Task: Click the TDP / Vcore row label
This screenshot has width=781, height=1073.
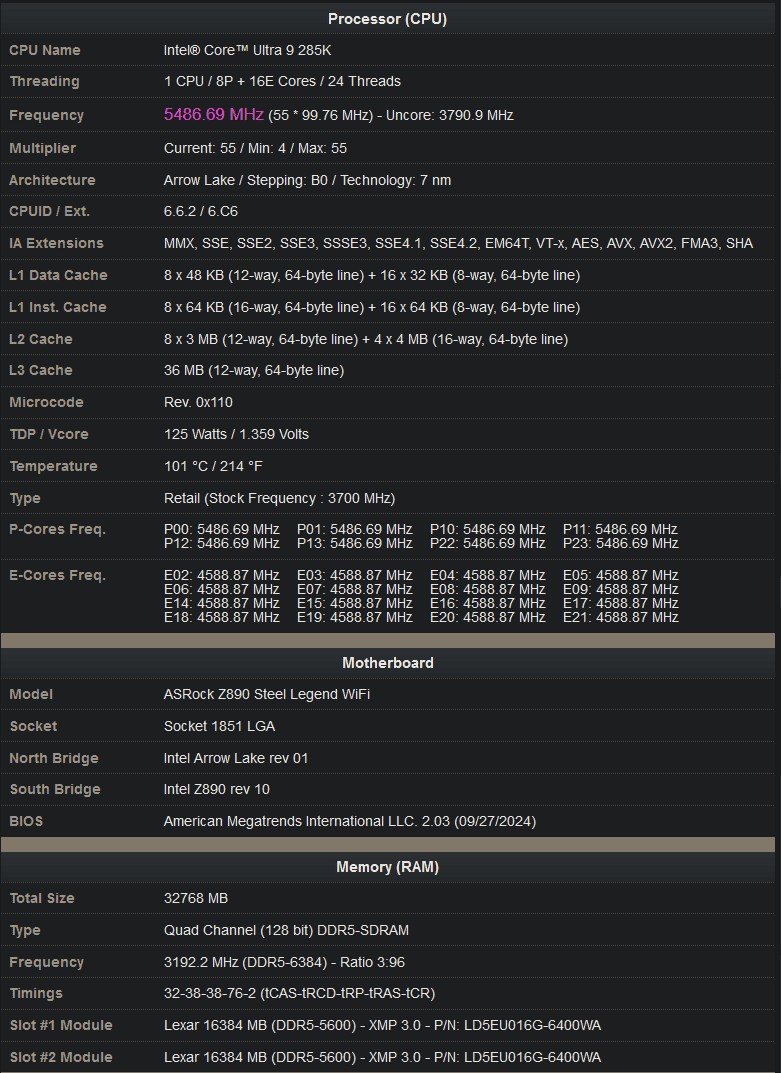Action: pos(49,435)
